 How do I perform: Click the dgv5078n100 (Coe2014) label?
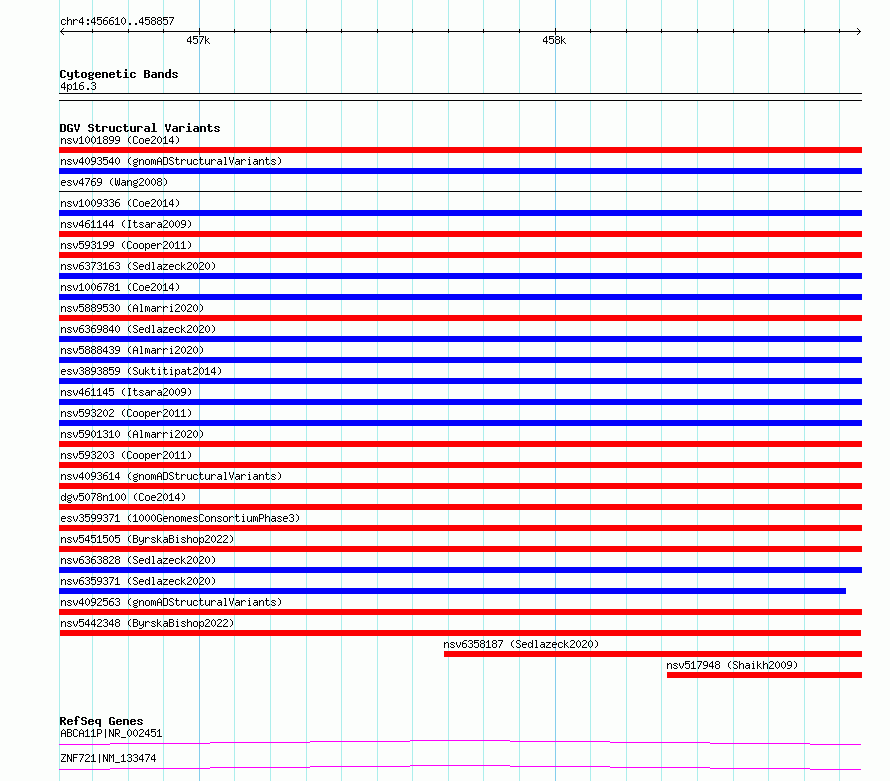[123, 497]
